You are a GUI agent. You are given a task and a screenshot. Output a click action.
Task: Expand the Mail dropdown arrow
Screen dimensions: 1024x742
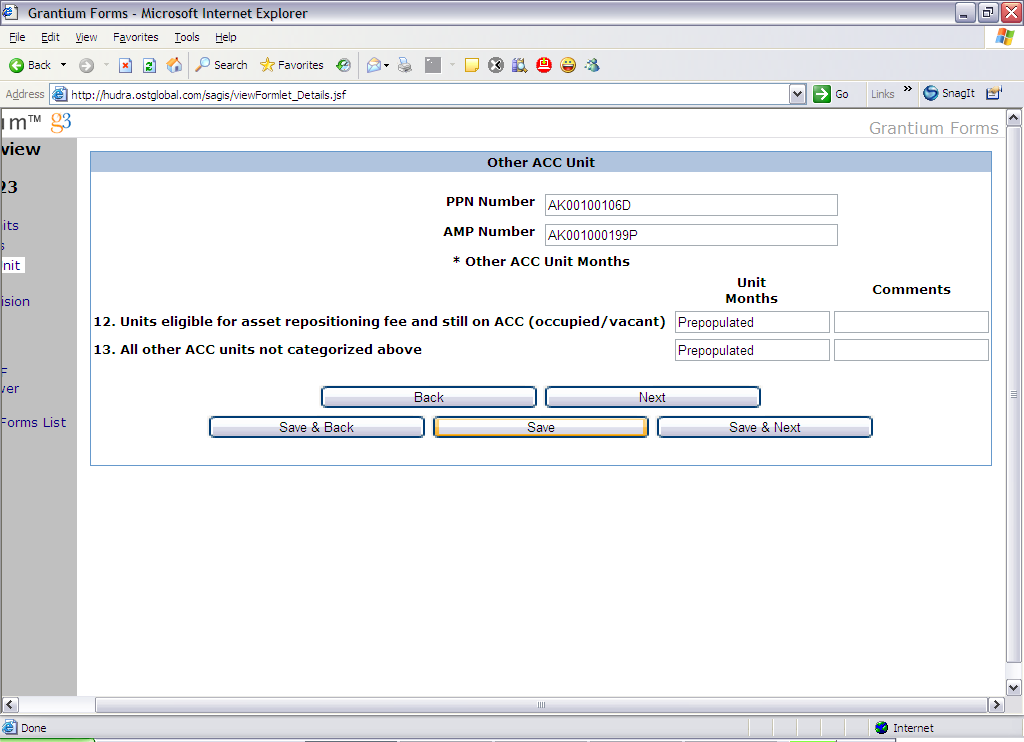pos(387,65)
